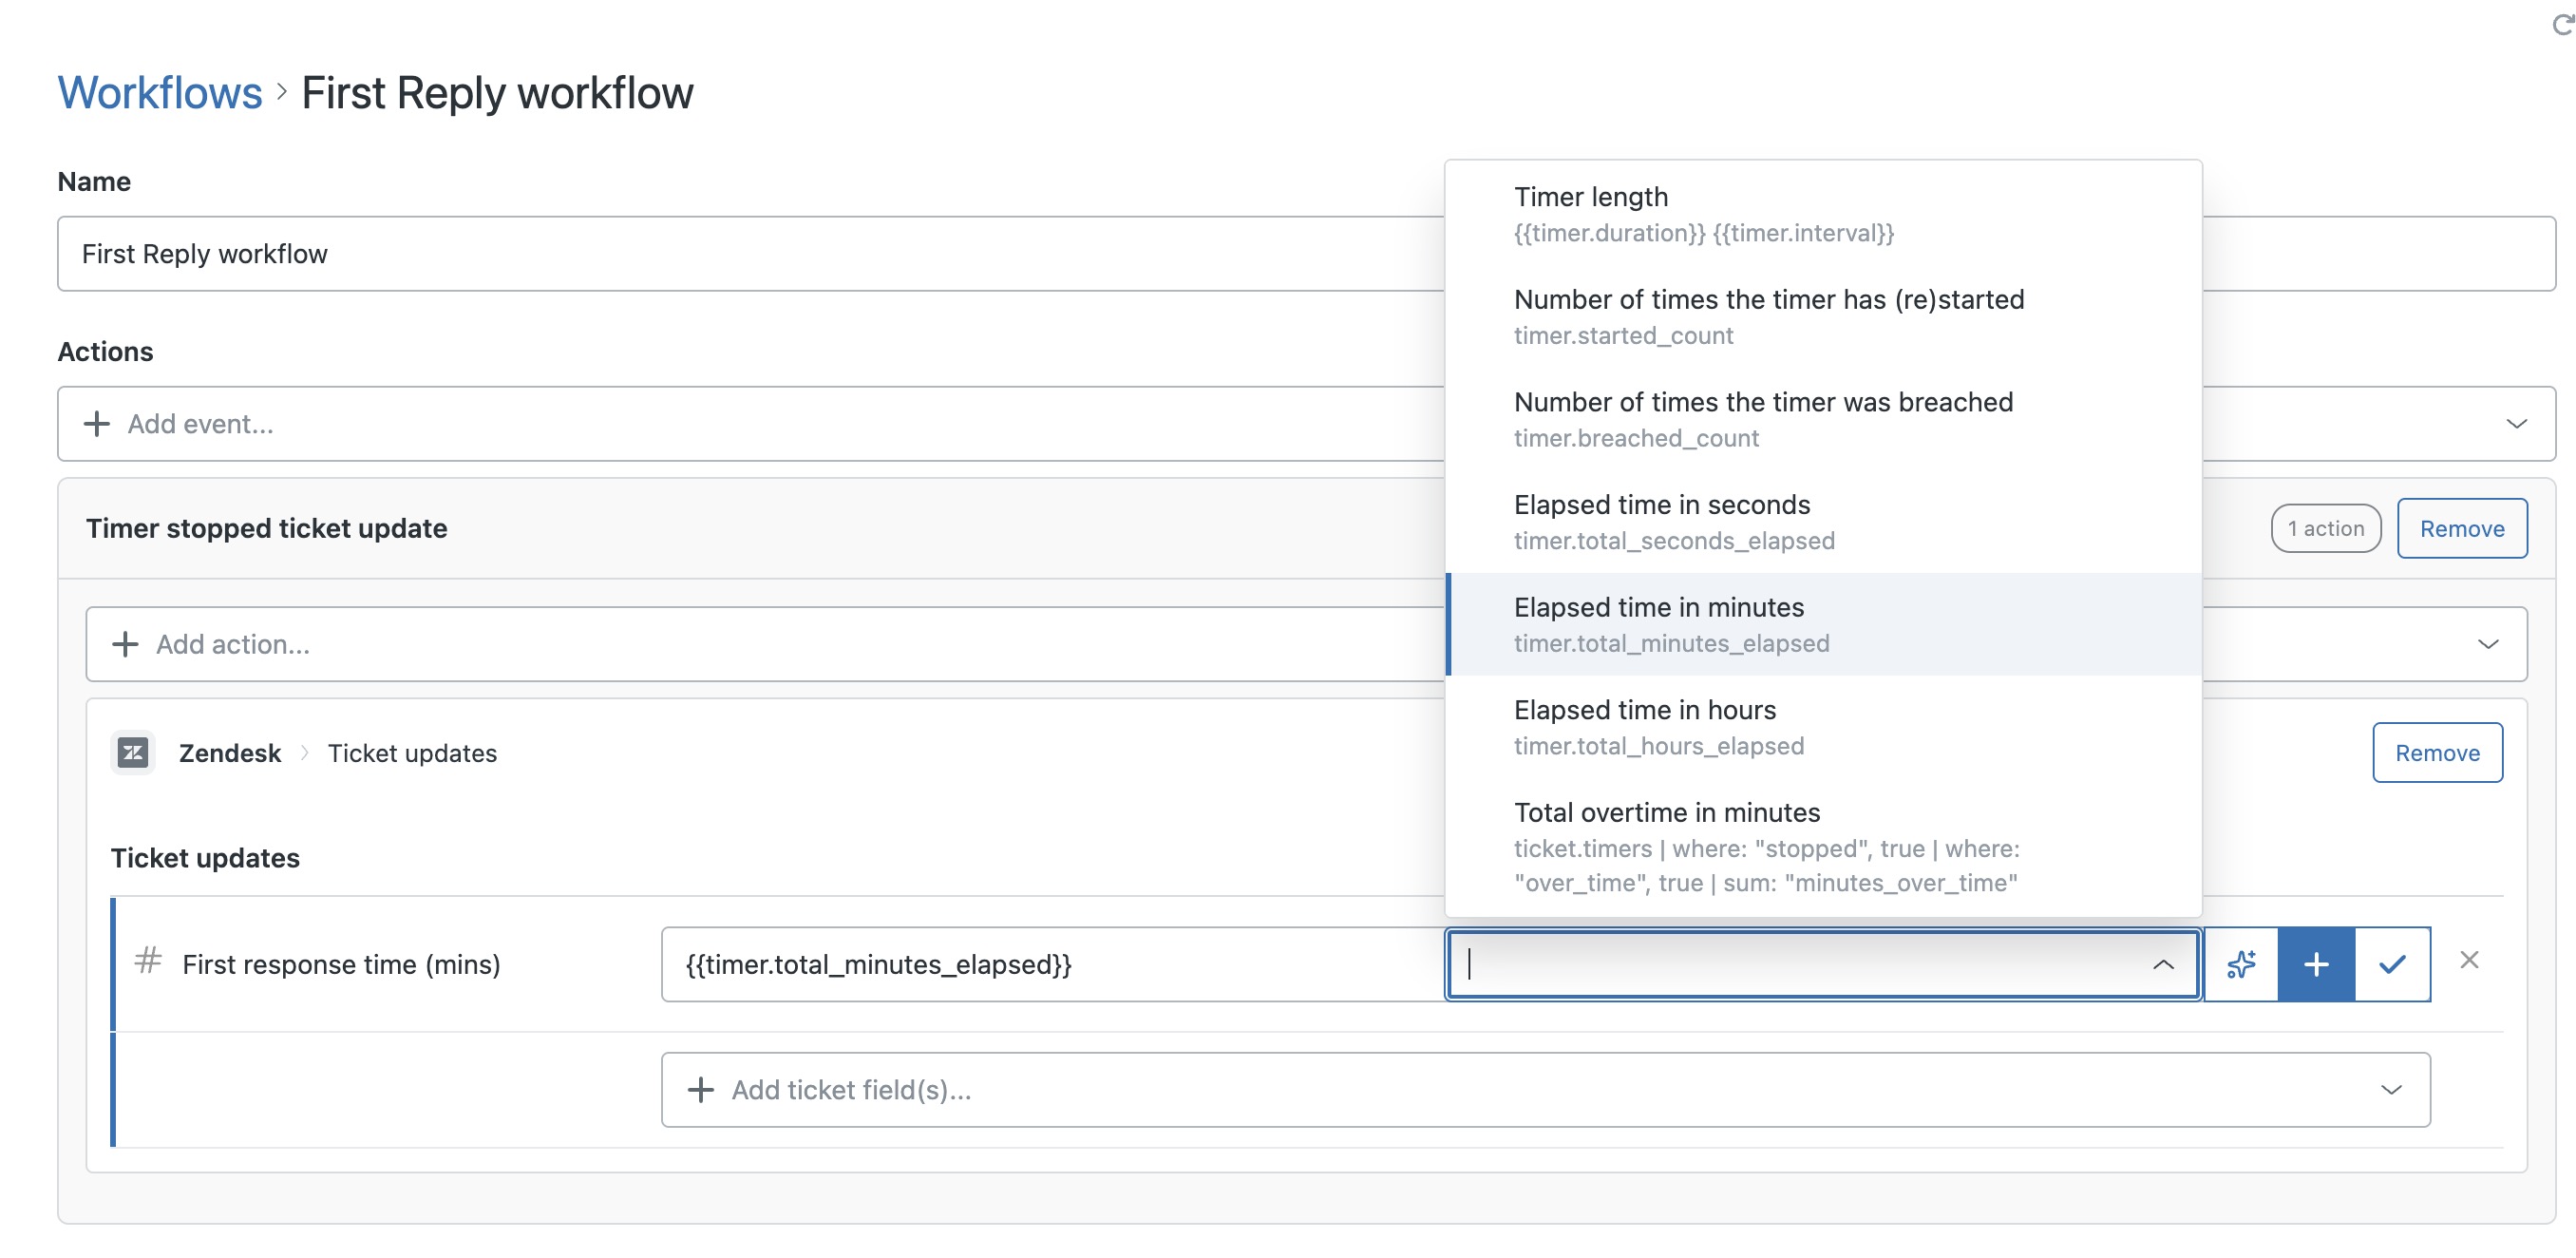Click the plus icon in Add action
2576x1258 pixels.
[x=125, y=644]
